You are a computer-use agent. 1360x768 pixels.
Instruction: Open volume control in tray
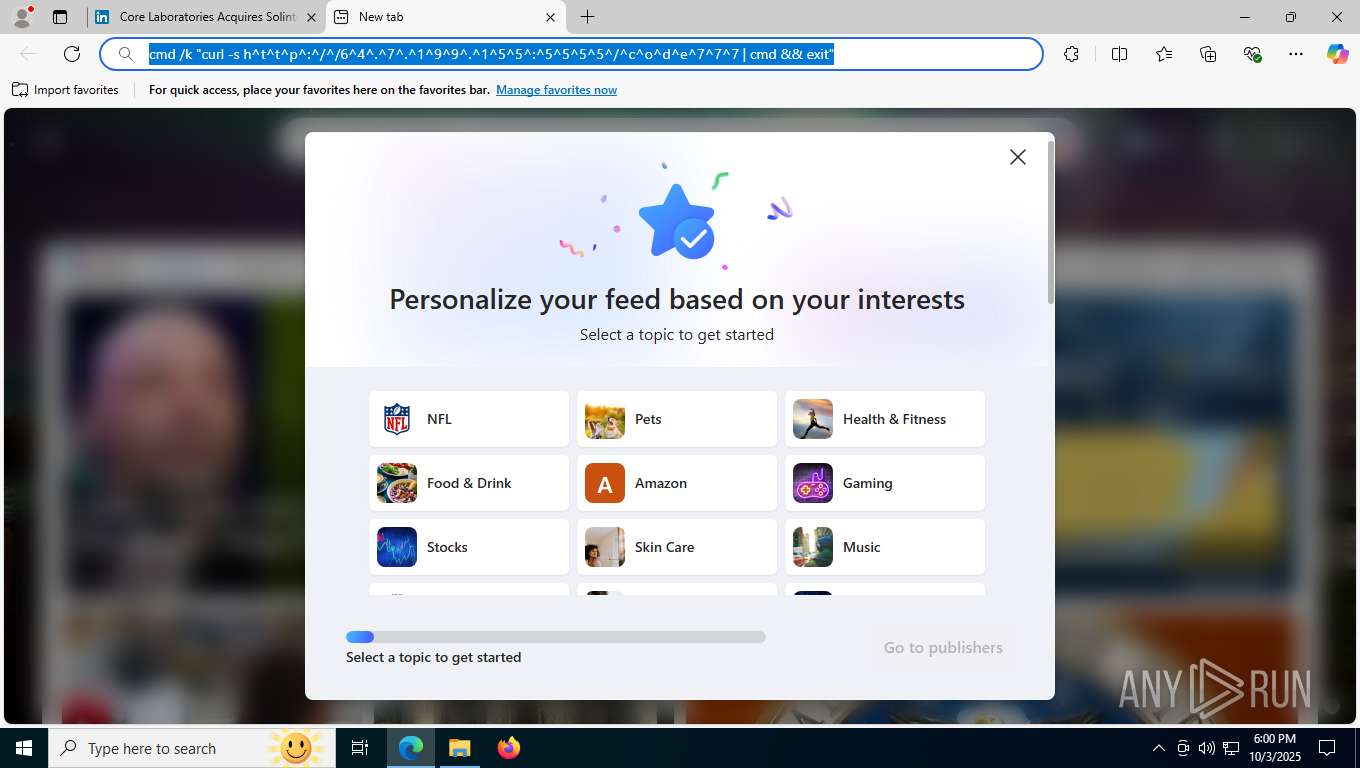point(1207,748)
